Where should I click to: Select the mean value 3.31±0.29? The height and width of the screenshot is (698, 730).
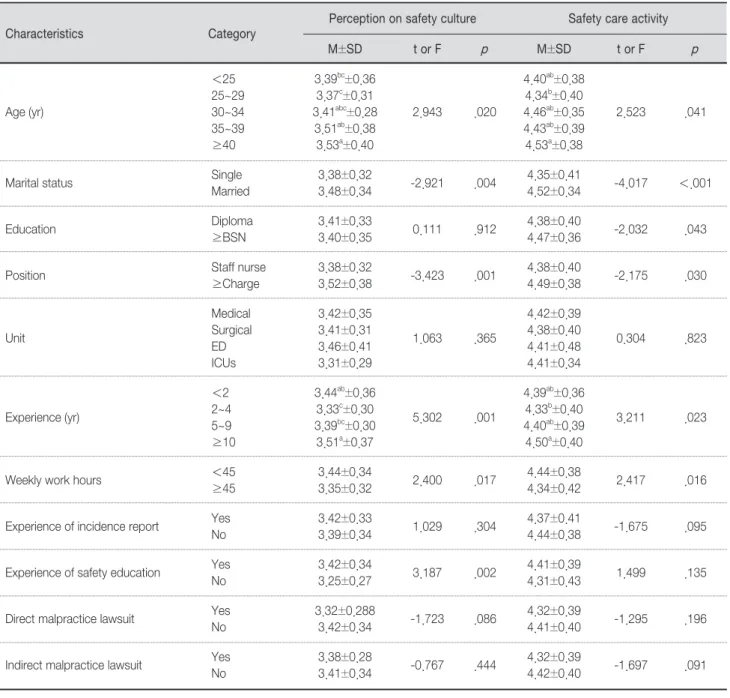point(345,363)
